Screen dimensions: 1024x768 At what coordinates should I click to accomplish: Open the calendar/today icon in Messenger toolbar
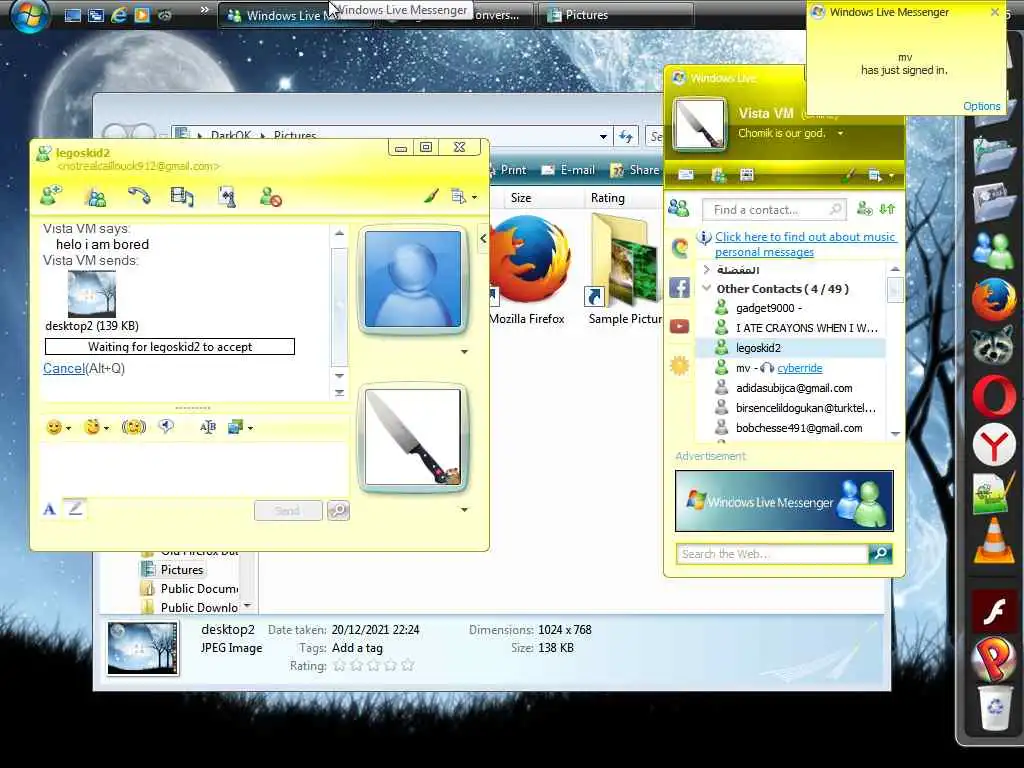[746, 174]
